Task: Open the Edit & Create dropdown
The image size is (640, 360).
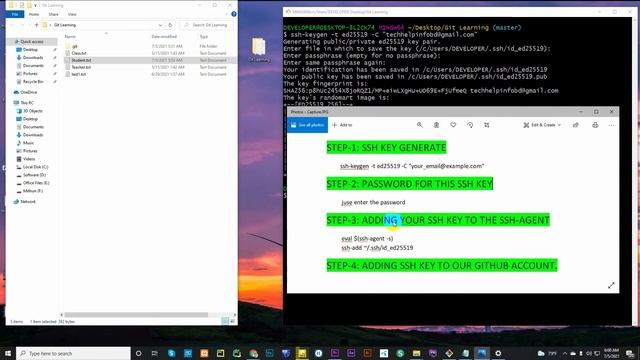Action: click(542, 125)
